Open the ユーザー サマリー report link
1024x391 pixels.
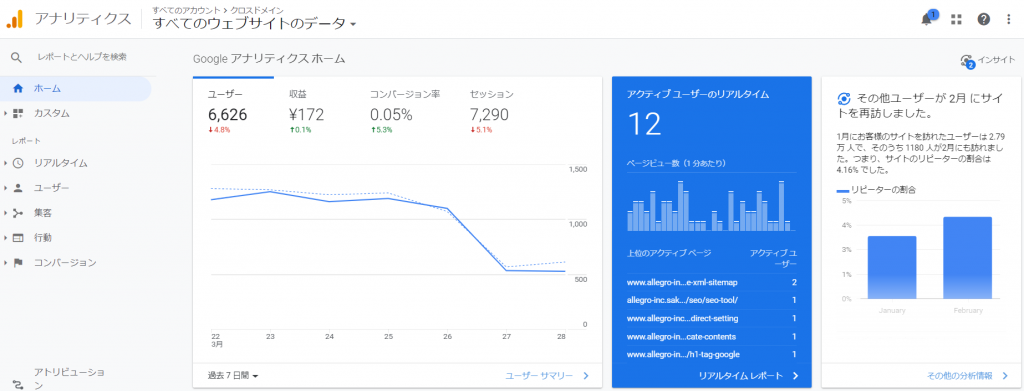pyautogui.click(x=539, y=375)
